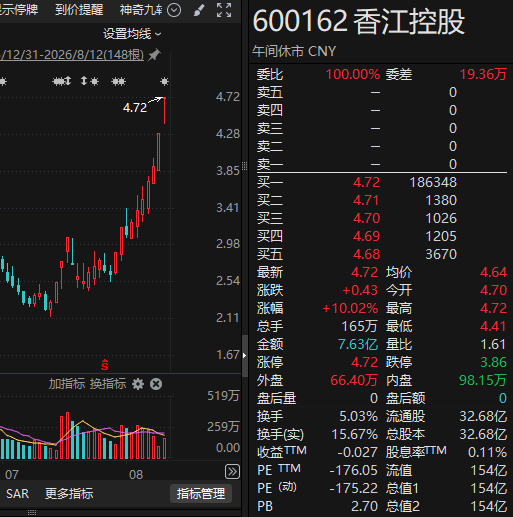The image size is (513, 517).
Task: Click 买三 bid price 4.70
Action: 367,218
